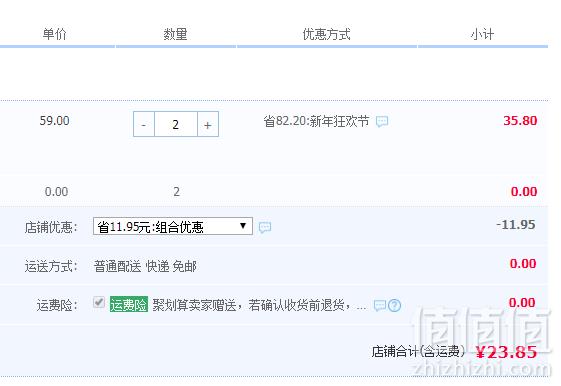
Task: Click the 店铺优惠 label
Action: point(51,227)
